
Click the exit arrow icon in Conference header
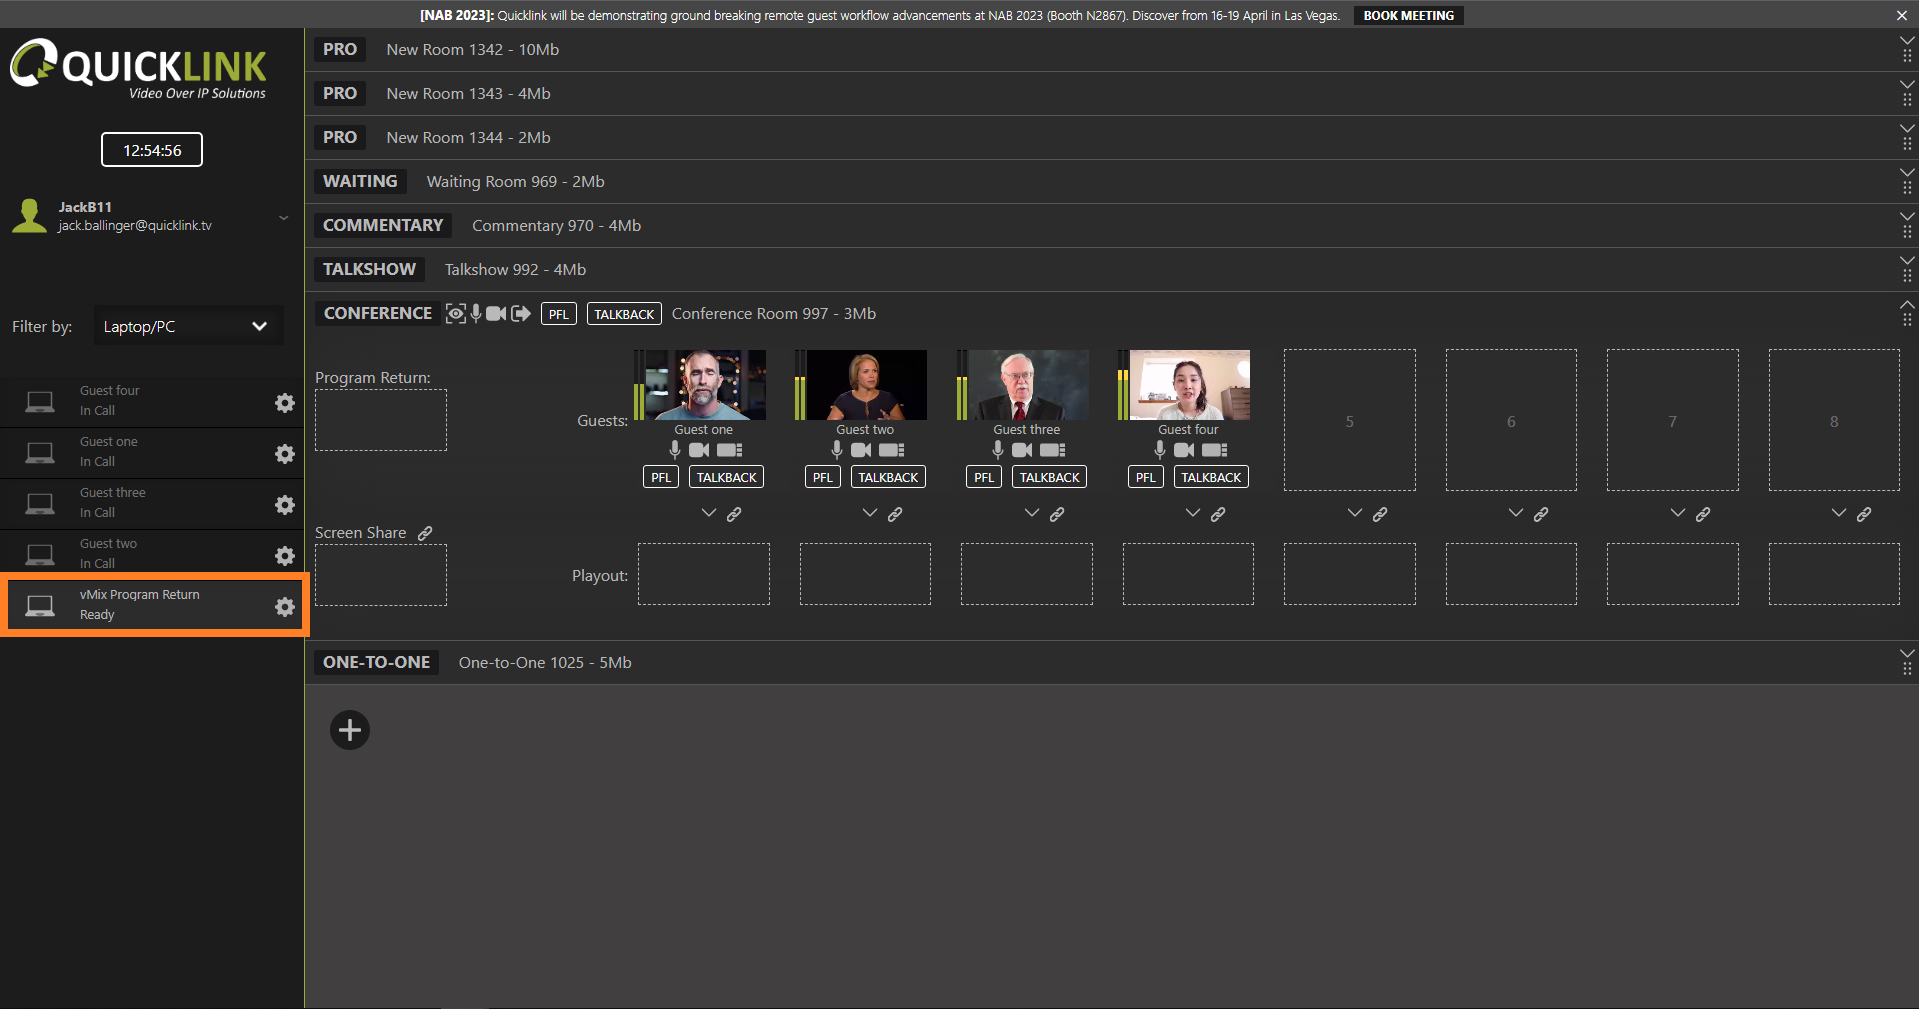coord(521,314)
